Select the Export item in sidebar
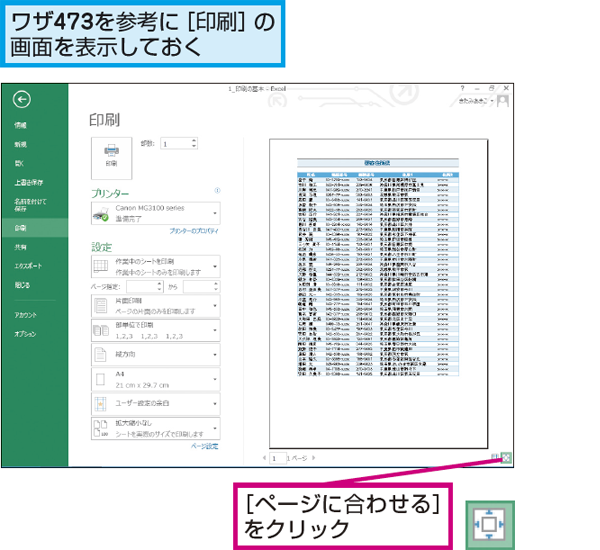The height and width of the screenshot is (550, 600). click(28, 266)
